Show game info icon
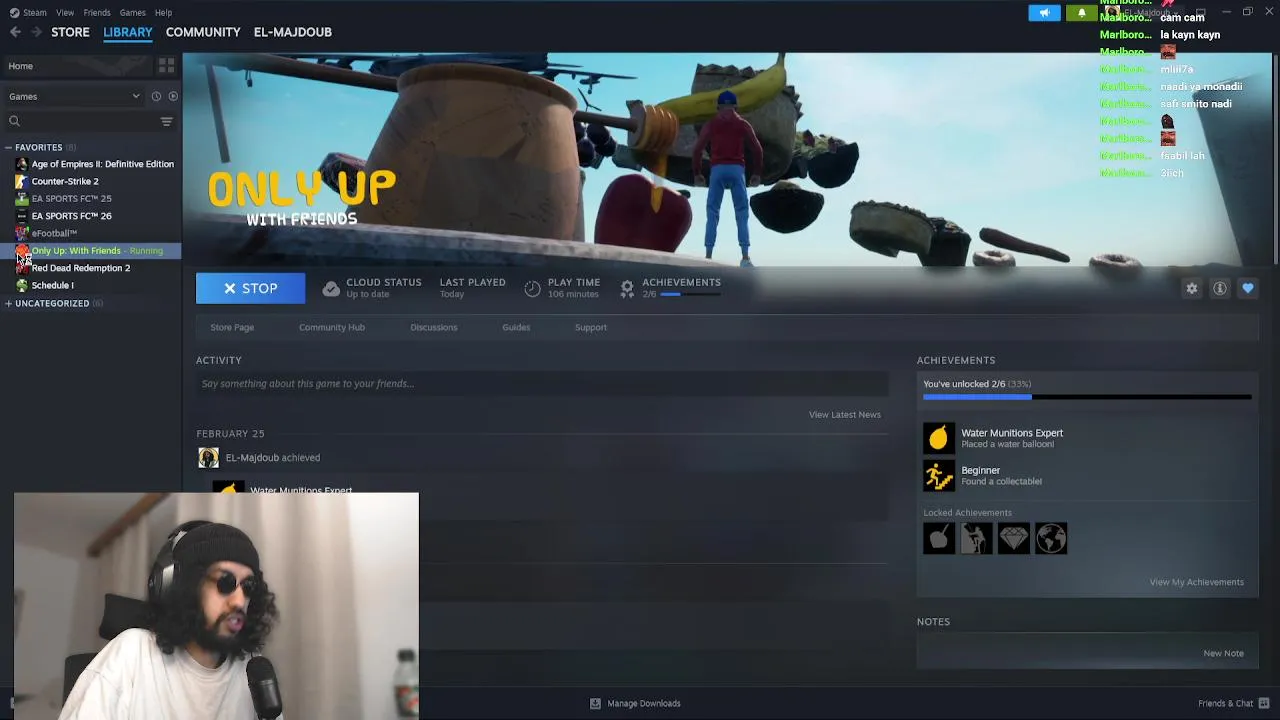 (1220, 288)
